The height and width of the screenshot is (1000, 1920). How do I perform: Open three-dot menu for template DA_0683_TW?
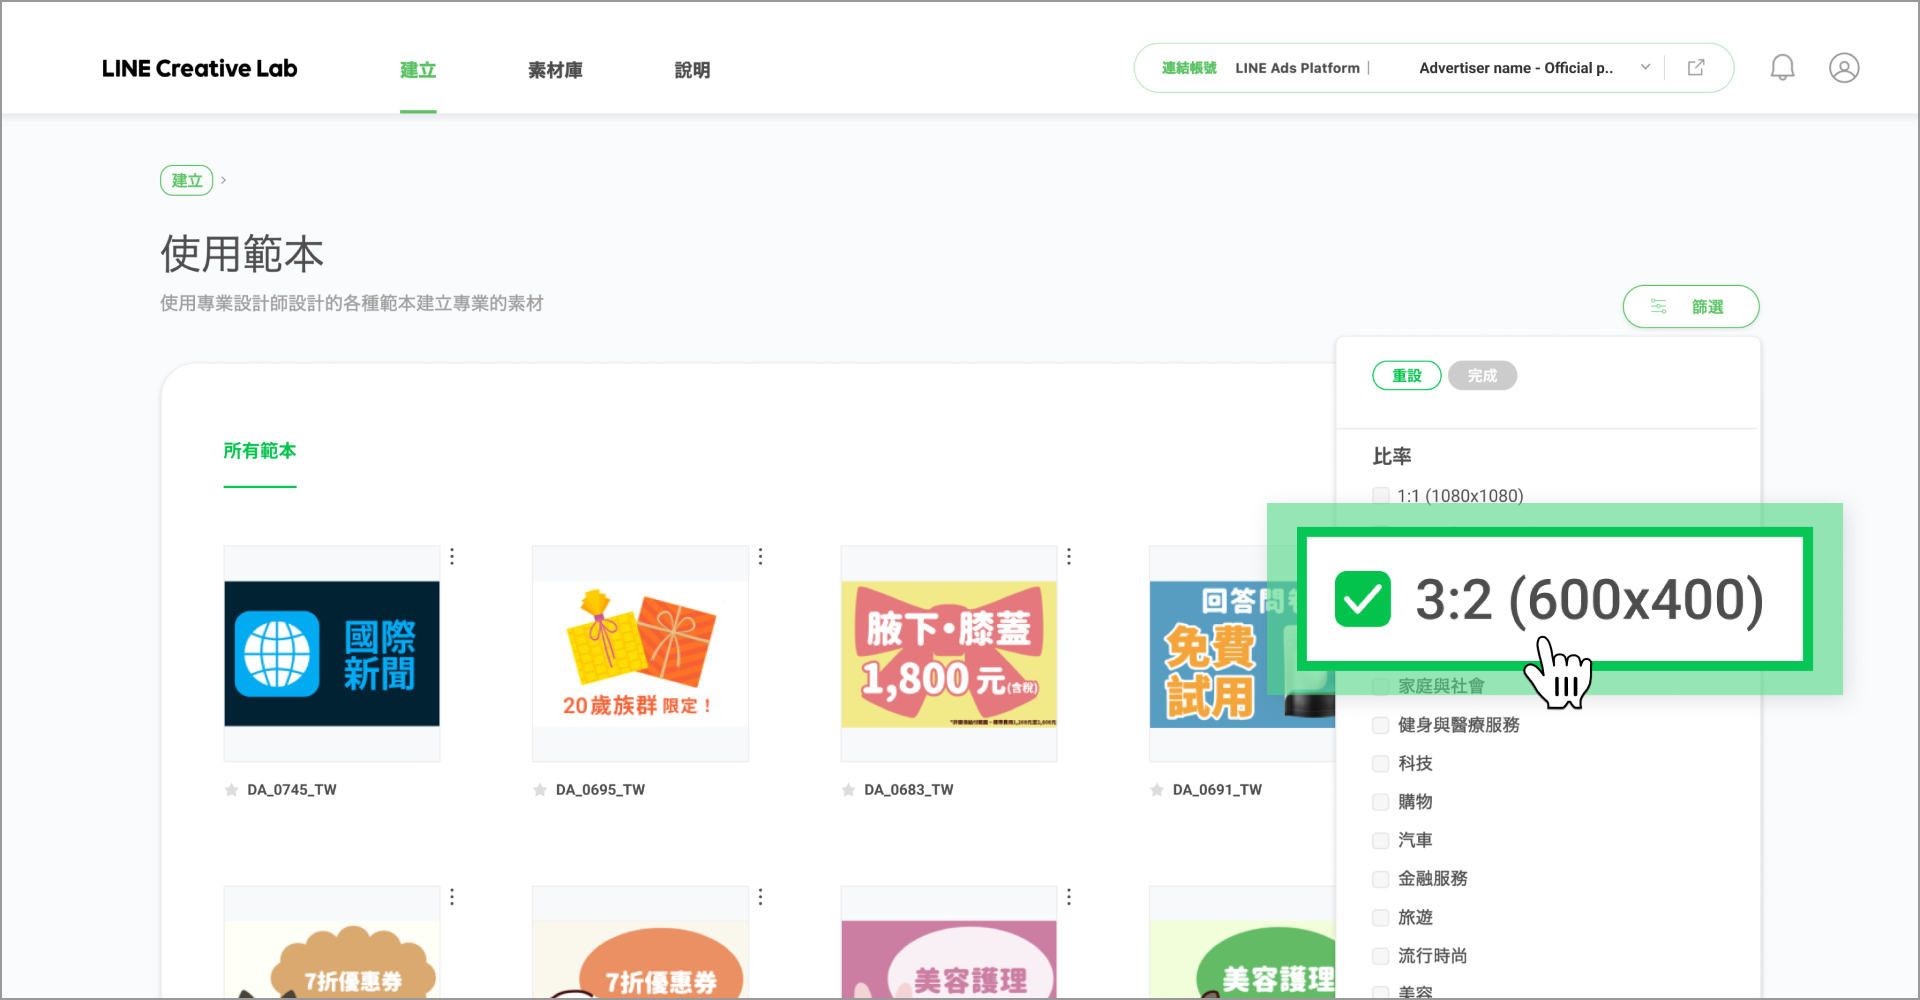coord(1068,556)
